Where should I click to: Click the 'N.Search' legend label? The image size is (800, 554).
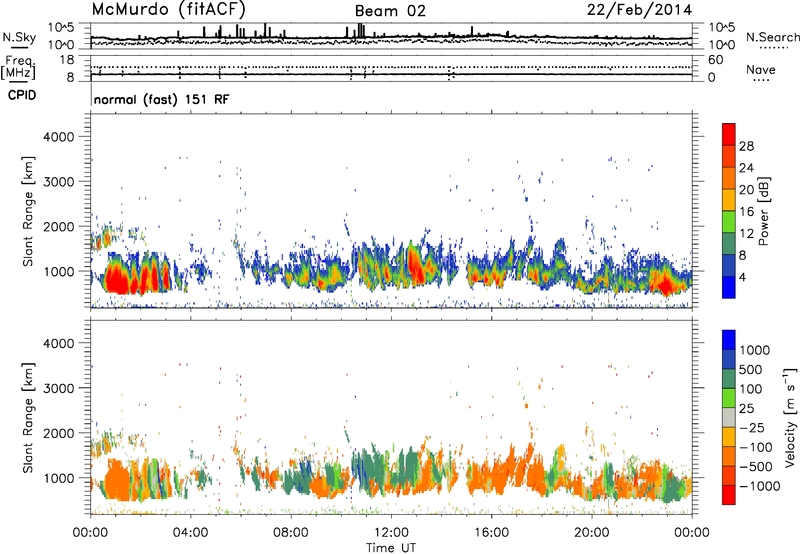pos(772,37)
